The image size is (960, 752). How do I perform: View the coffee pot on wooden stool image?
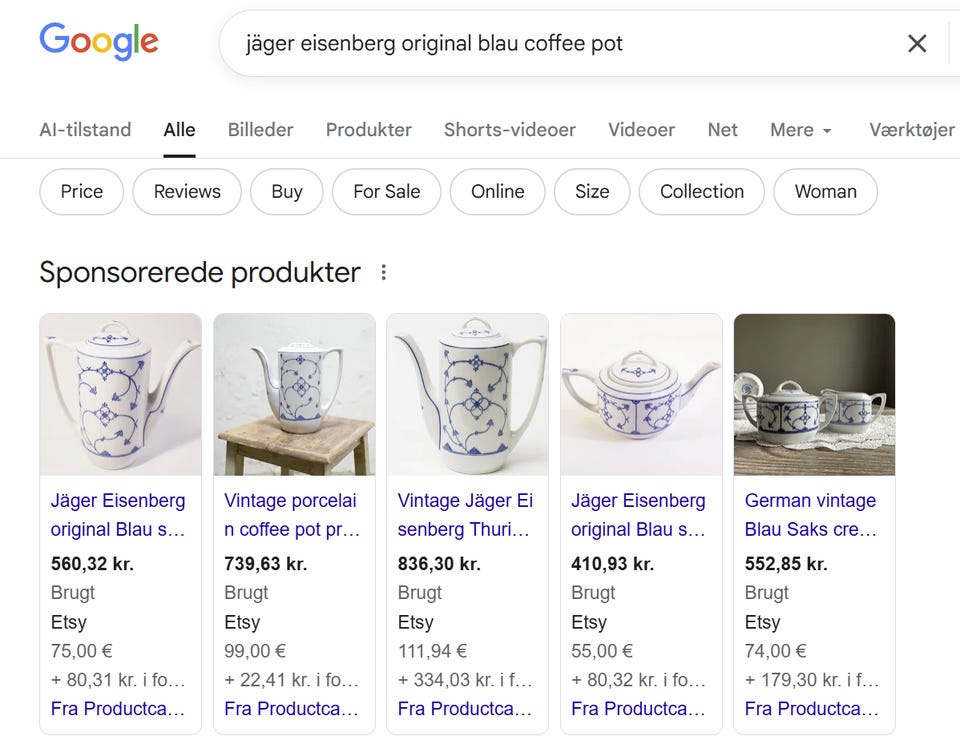pos(294,395)
